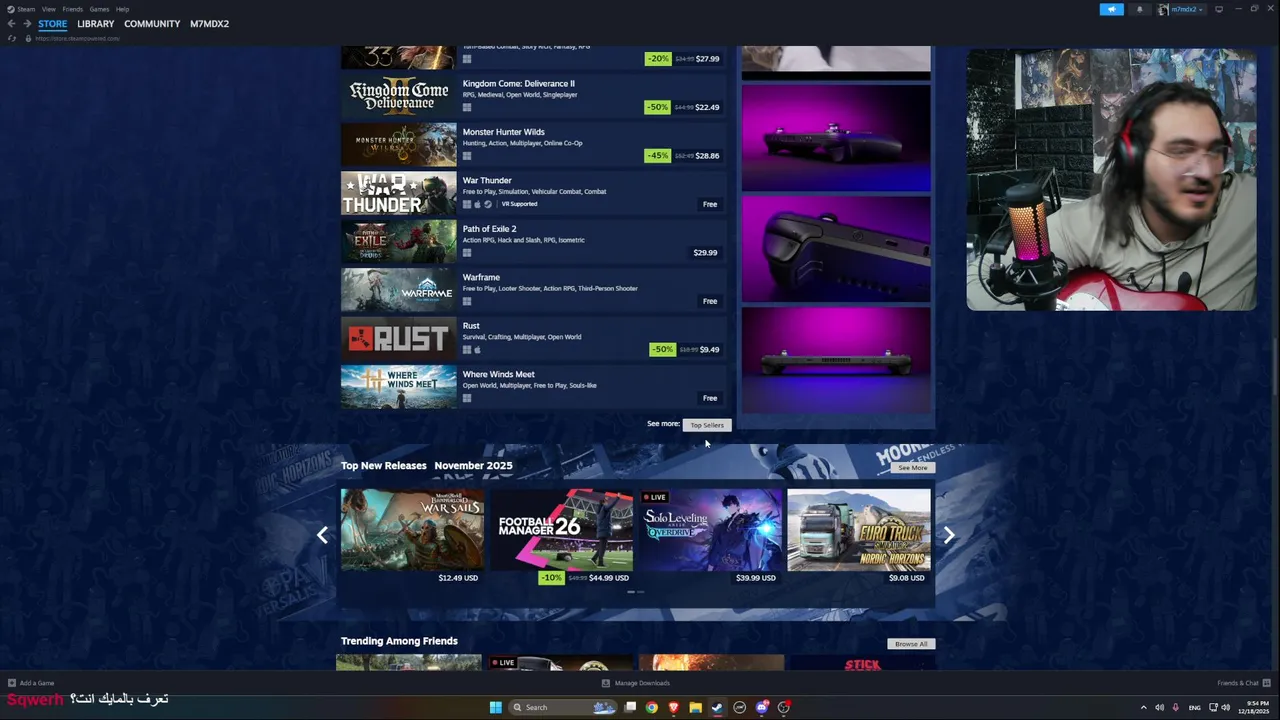Go forward with the Steam forward arrow

point(26,24)
